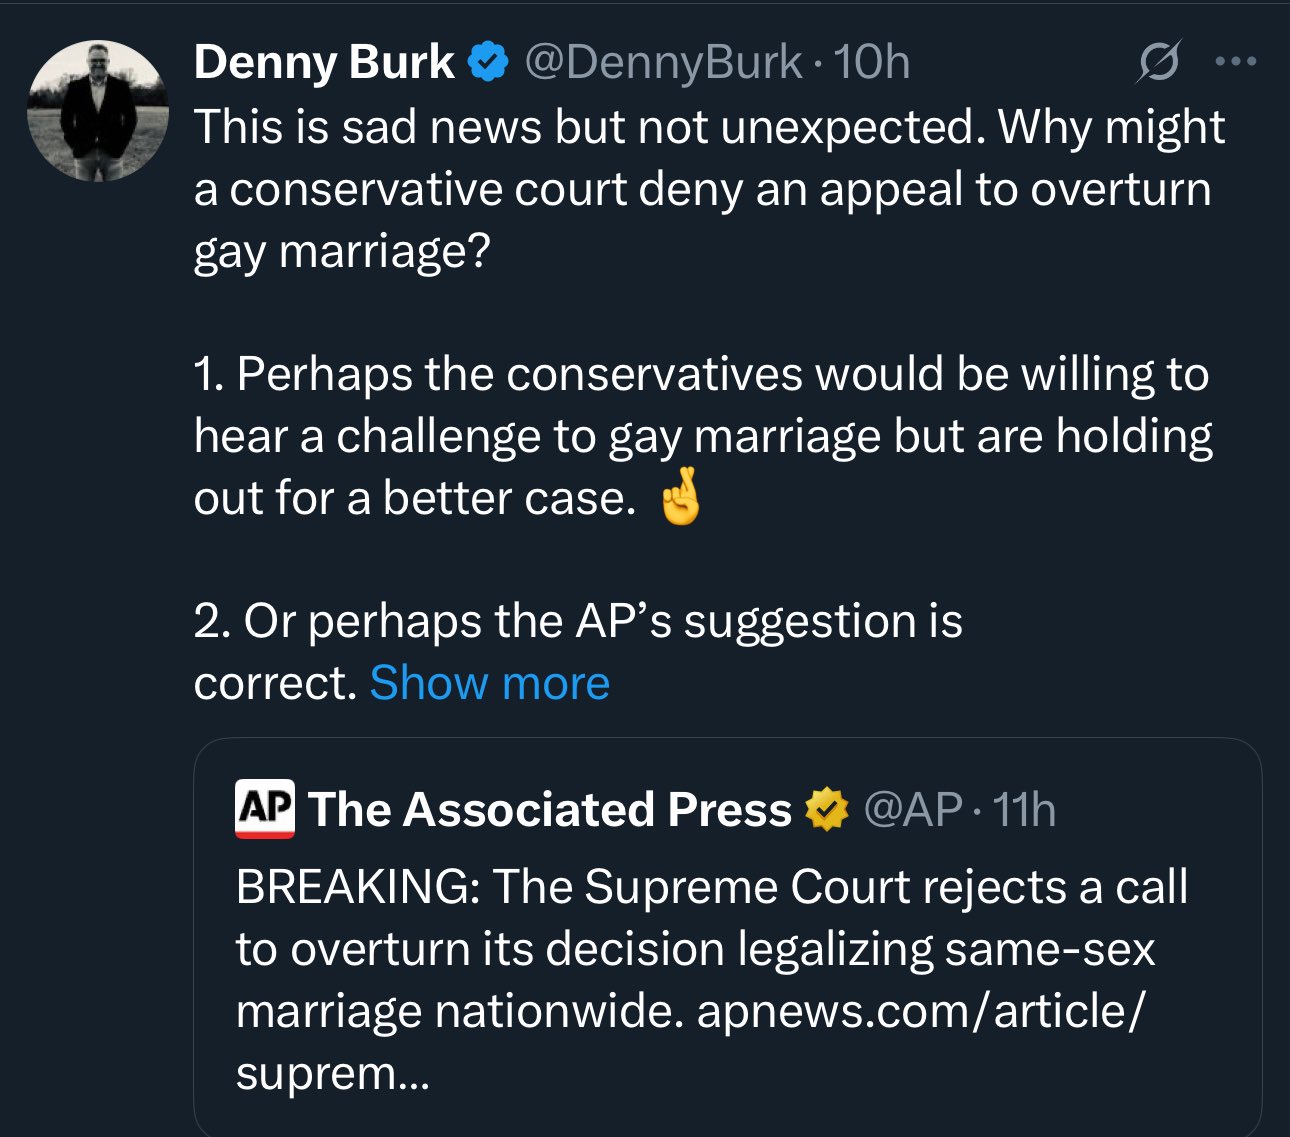Screen dimensions: 1290x1137
Task: Click the AP logo avatar
Action: pos(265,809)
